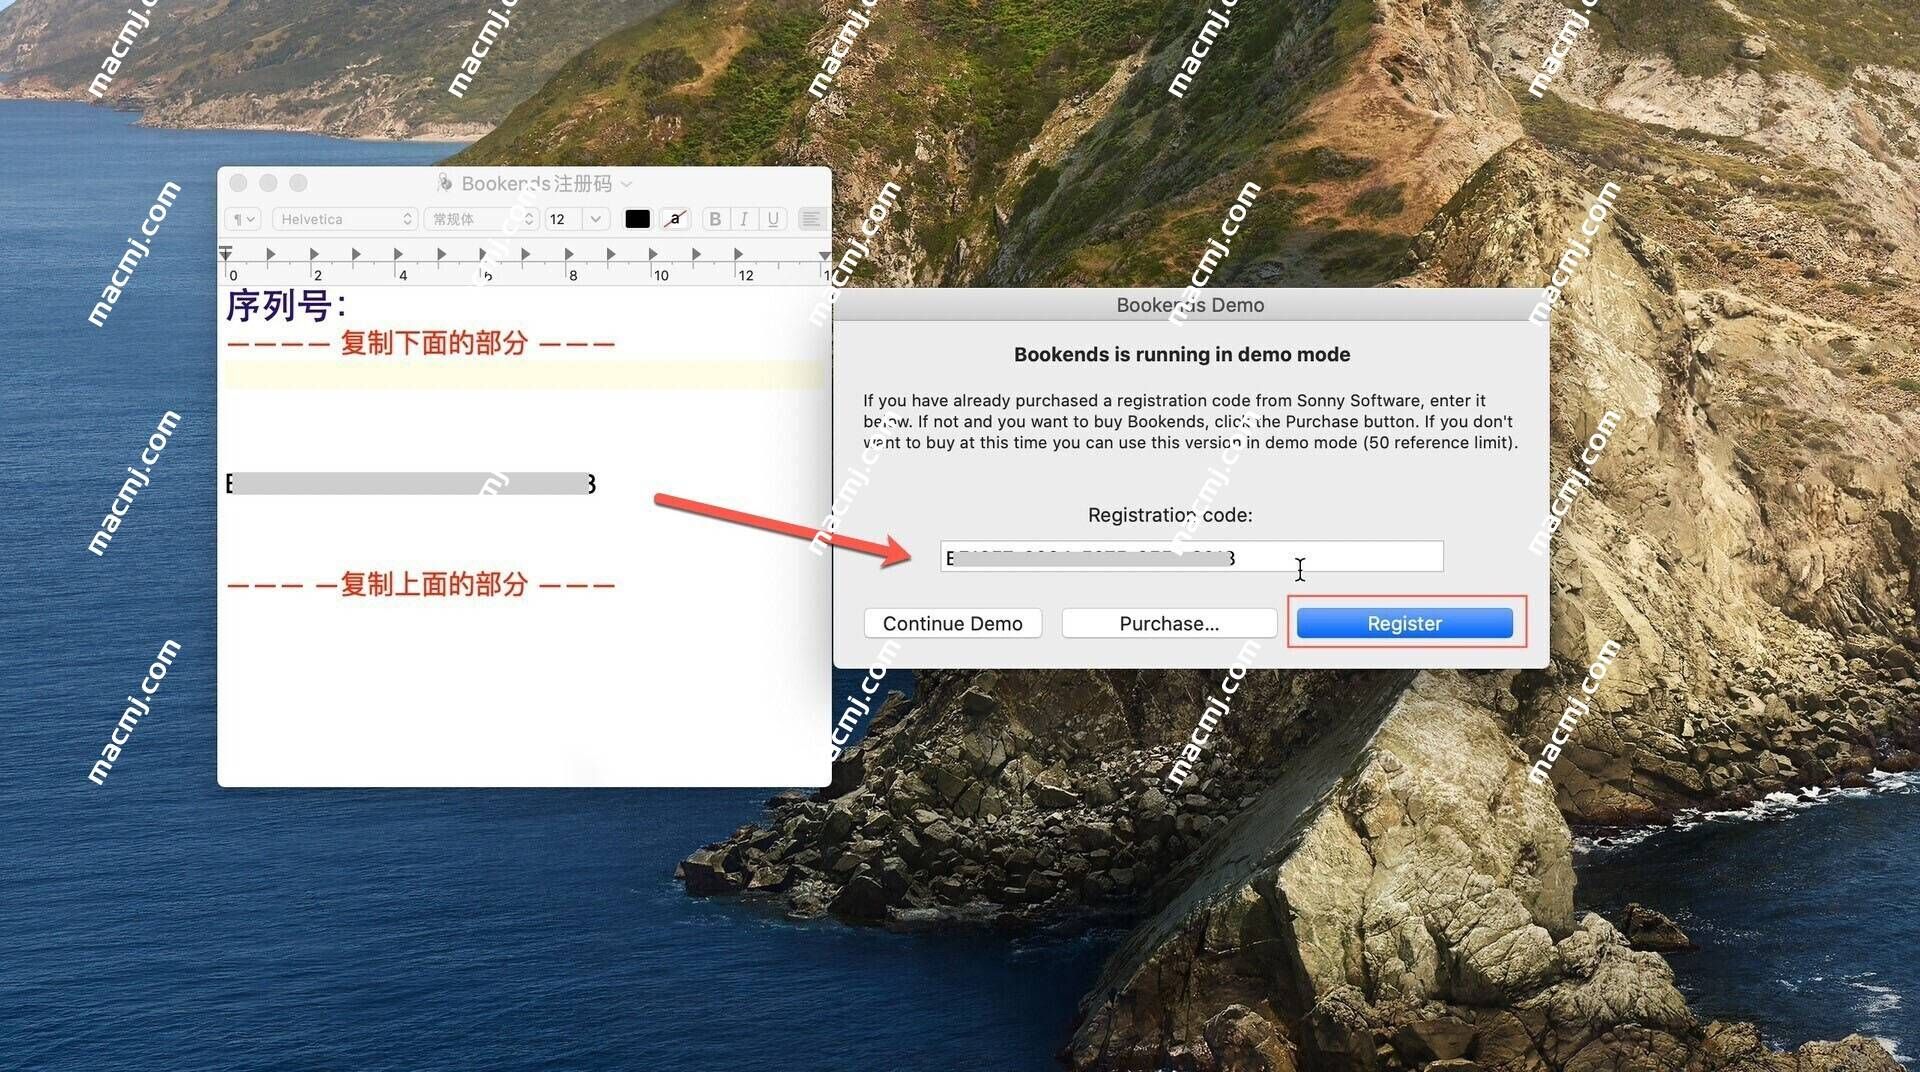Open paragraph styles dropdown in TextEdit
The image size is (1920, 1072).
click(x=243, y=219)
